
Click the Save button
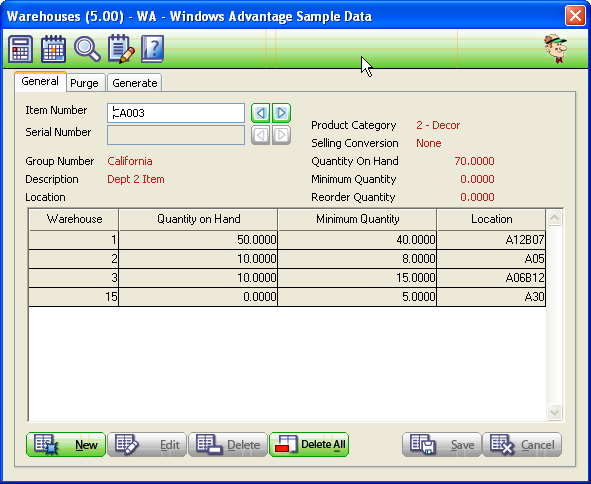pyautogui.click(x=442, y=445)
